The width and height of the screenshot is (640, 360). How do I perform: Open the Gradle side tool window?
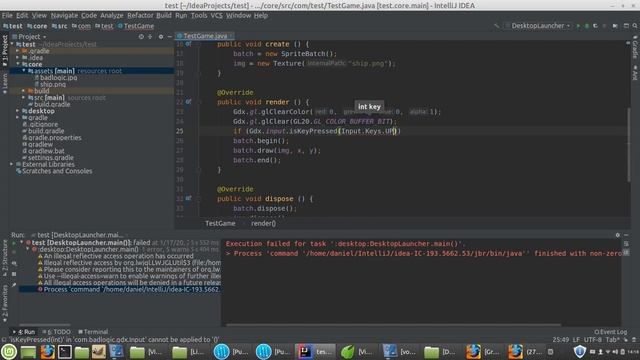pyautogui.click(x=635, y=47)
